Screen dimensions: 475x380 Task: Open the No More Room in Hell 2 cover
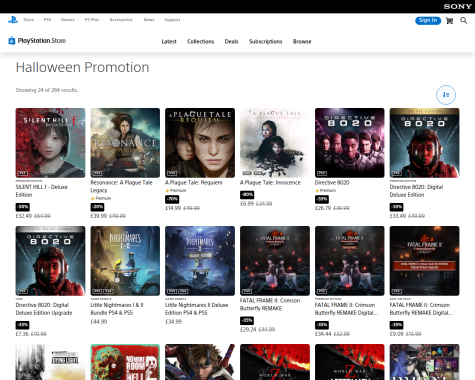(125, 362)
